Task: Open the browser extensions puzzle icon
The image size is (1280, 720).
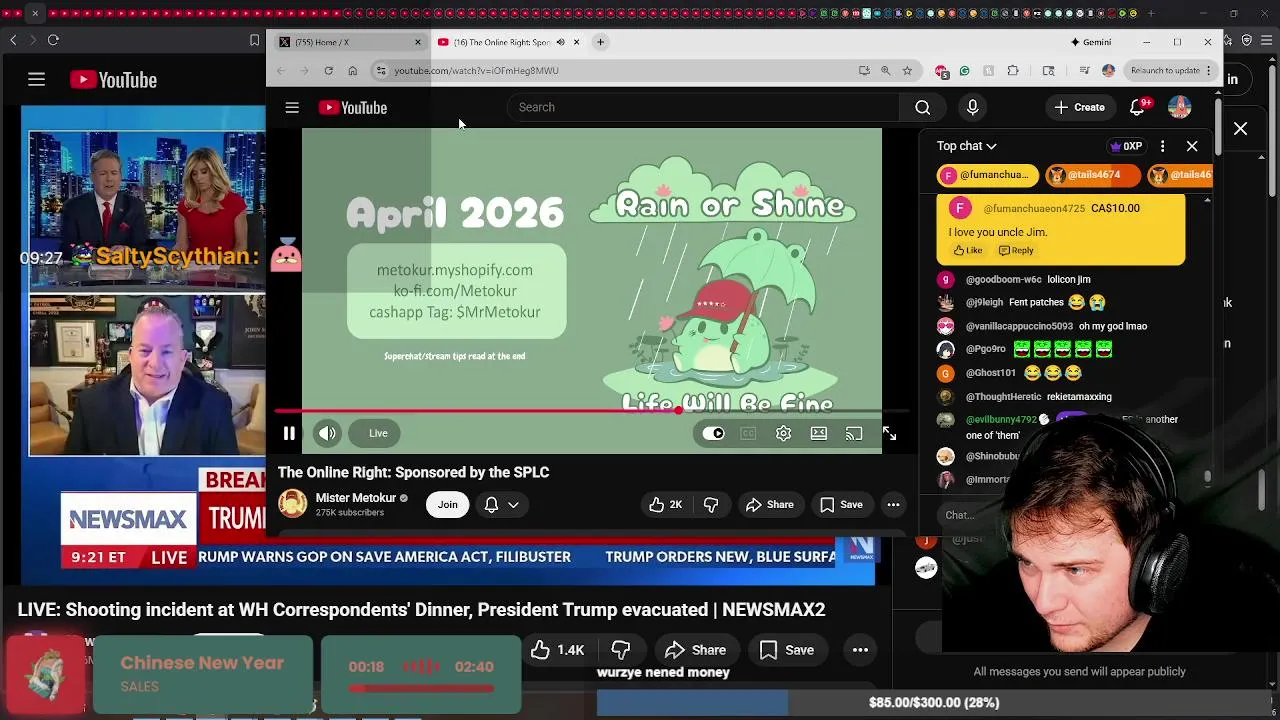Action: (x=1013, y=71)
